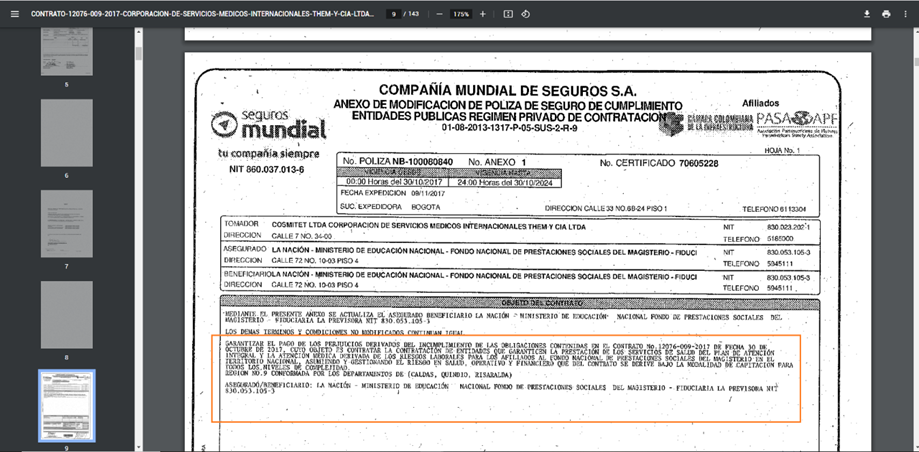Click the 175% zoom level field
Image resolution: width=919 pixels, height=452 pixels.
click(461, 14)
